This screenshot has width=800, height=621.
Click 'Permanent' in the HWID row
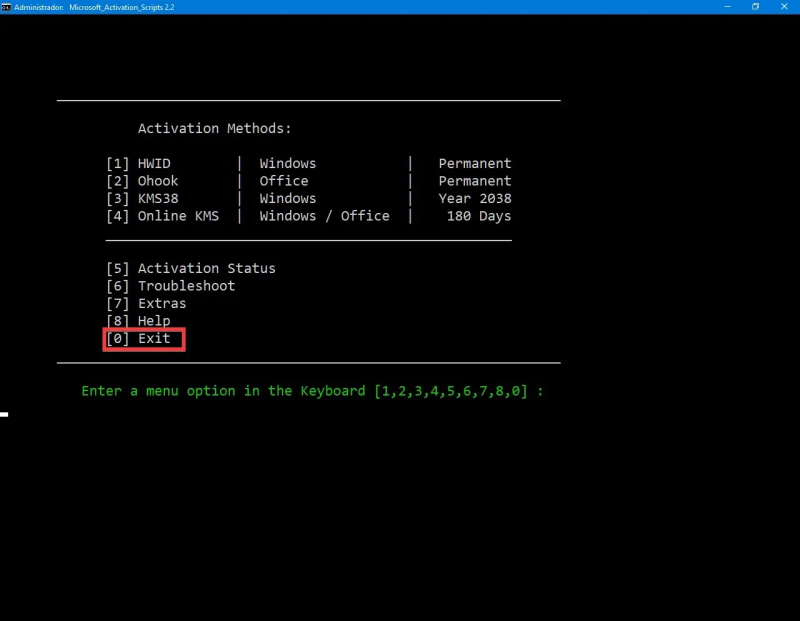click(475, 164)
